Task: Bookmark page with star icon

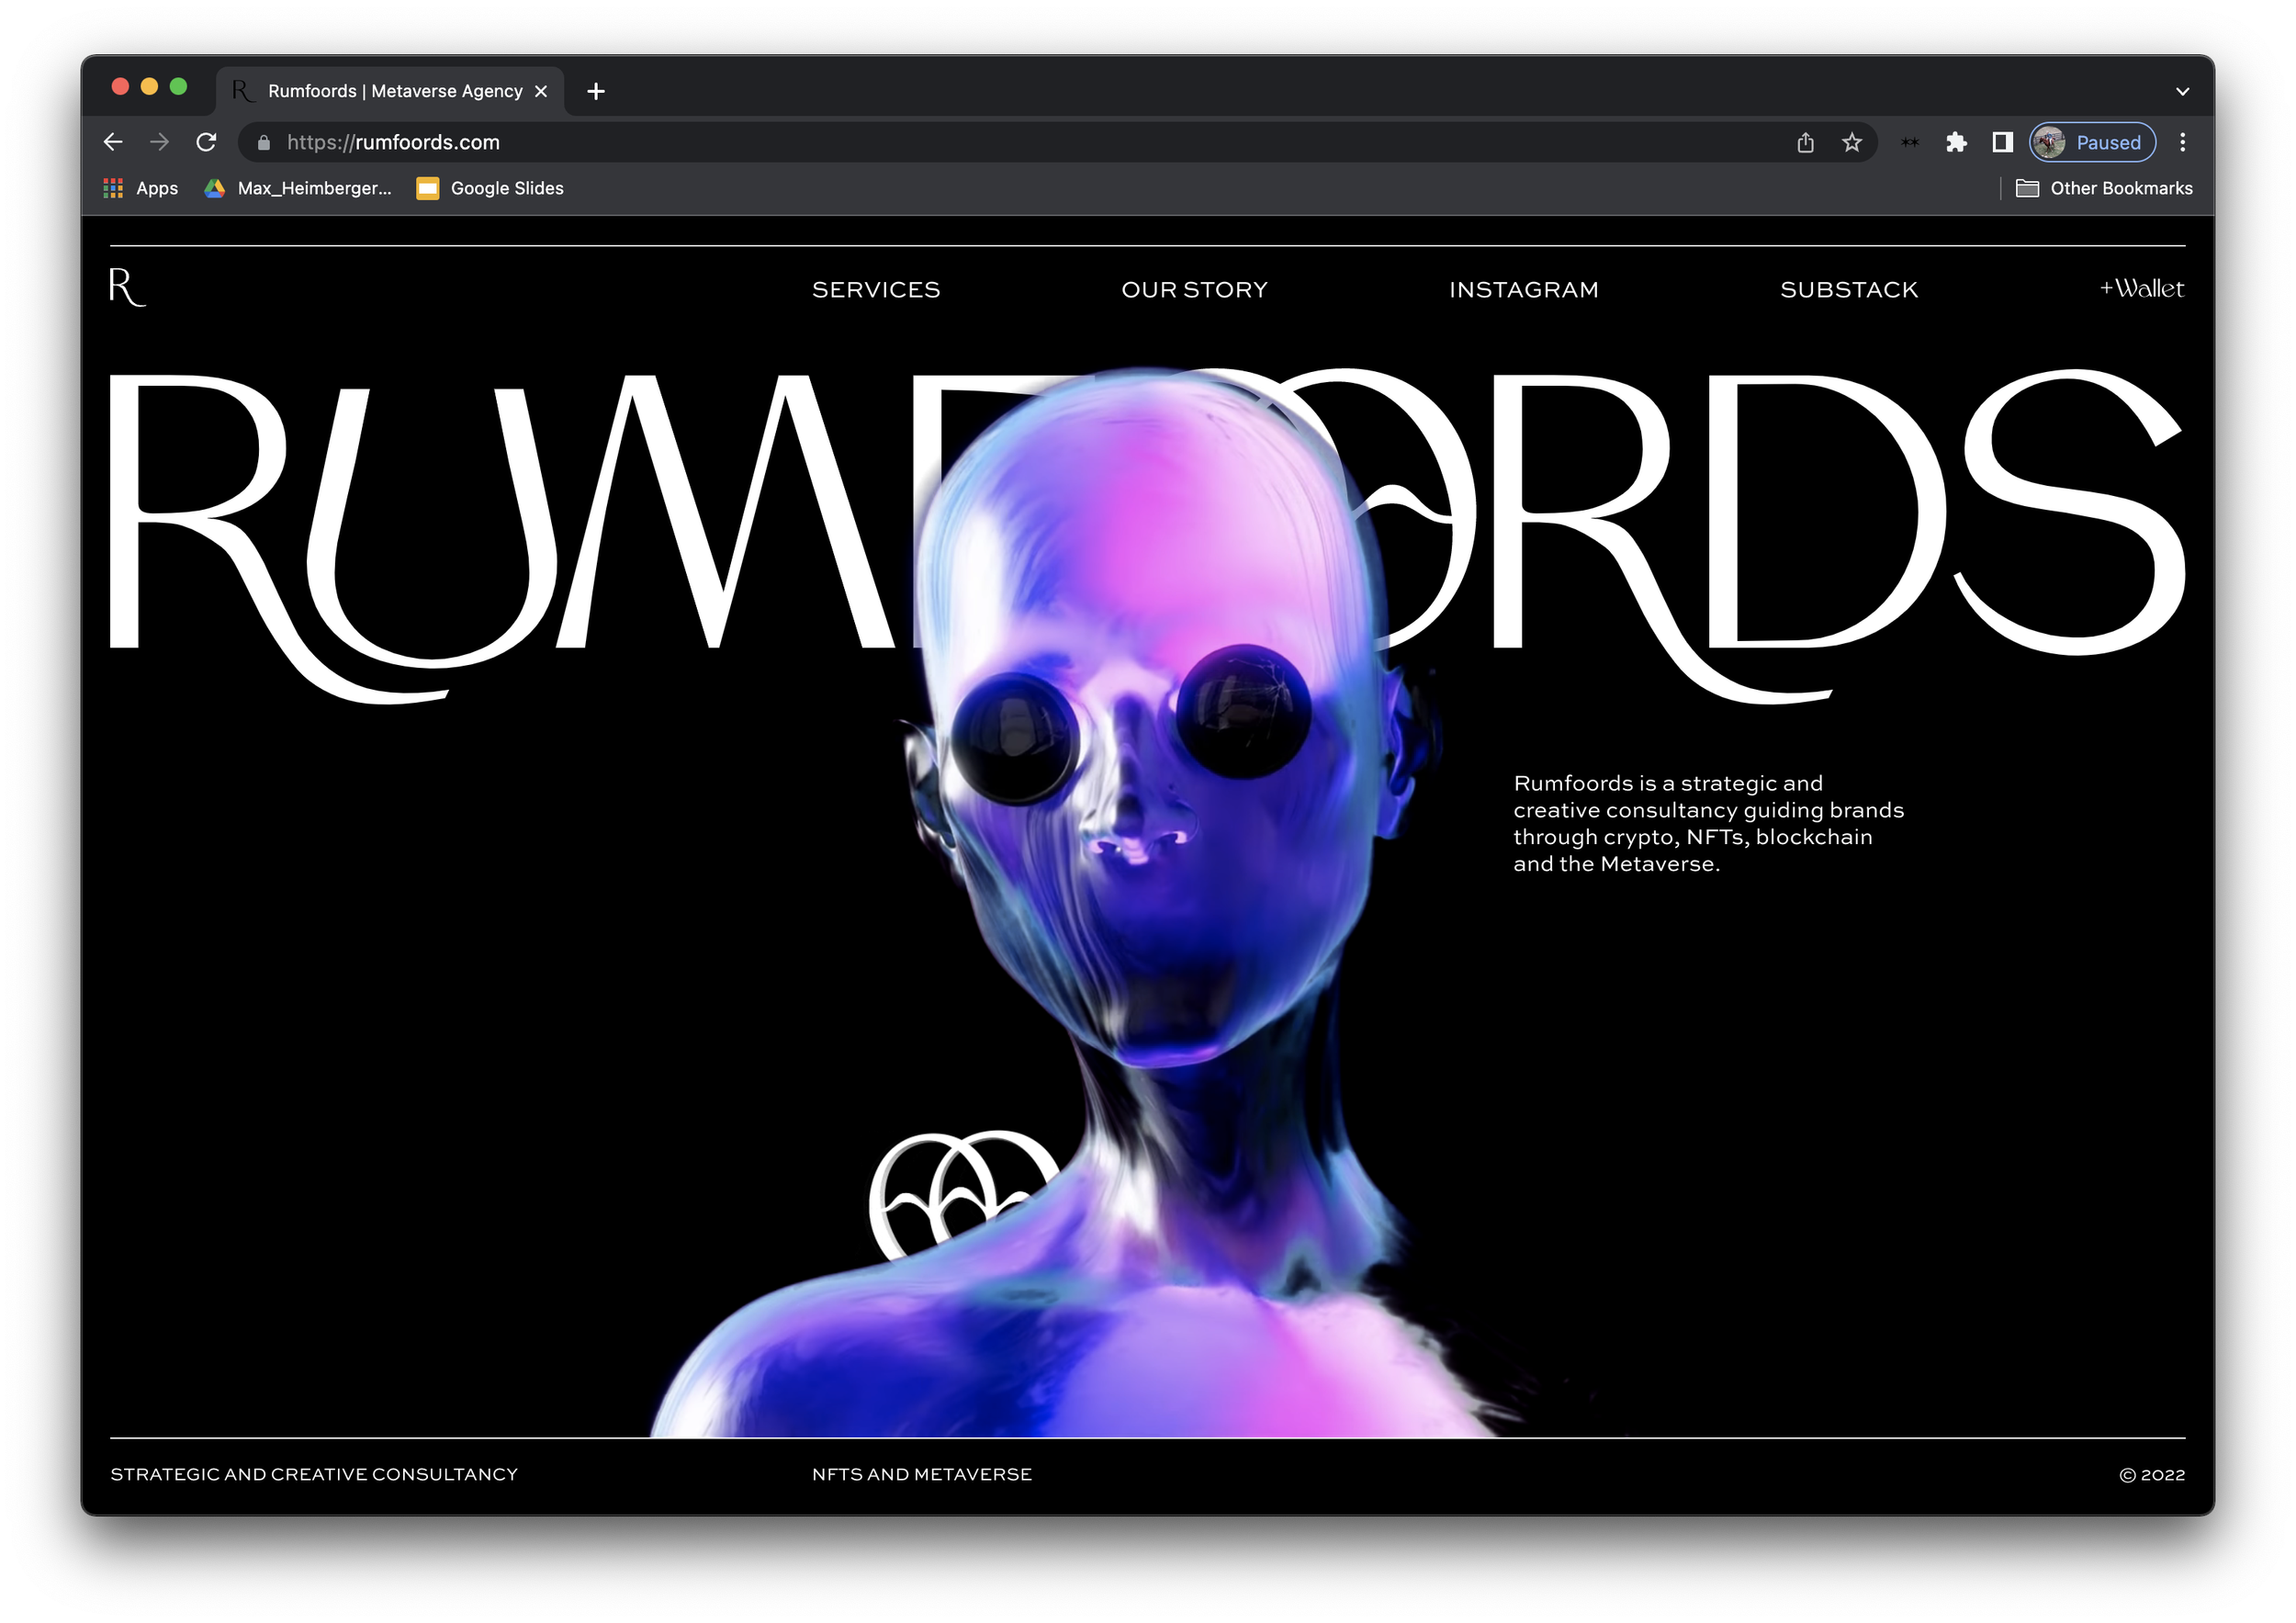Action: (x=1852, y=142)
